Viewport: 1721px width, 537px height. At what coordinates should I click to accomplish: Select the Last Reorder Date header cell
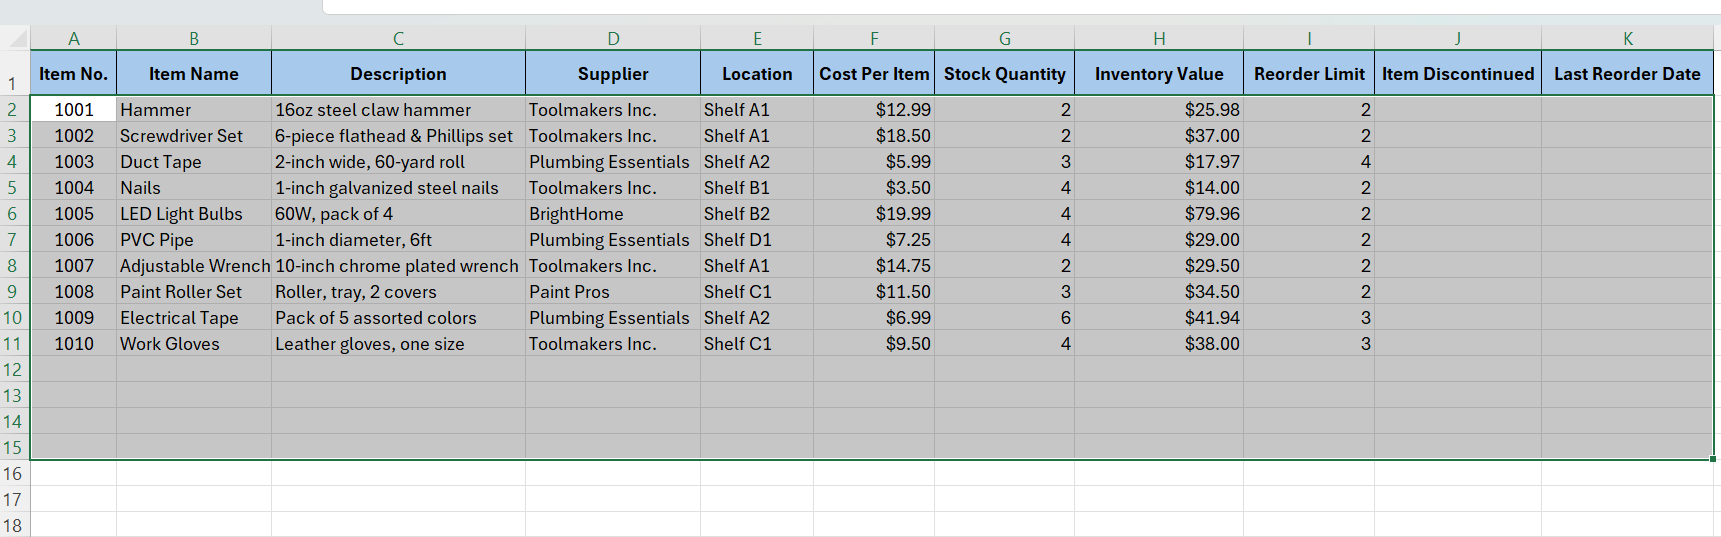click(x=1626, y=74)
